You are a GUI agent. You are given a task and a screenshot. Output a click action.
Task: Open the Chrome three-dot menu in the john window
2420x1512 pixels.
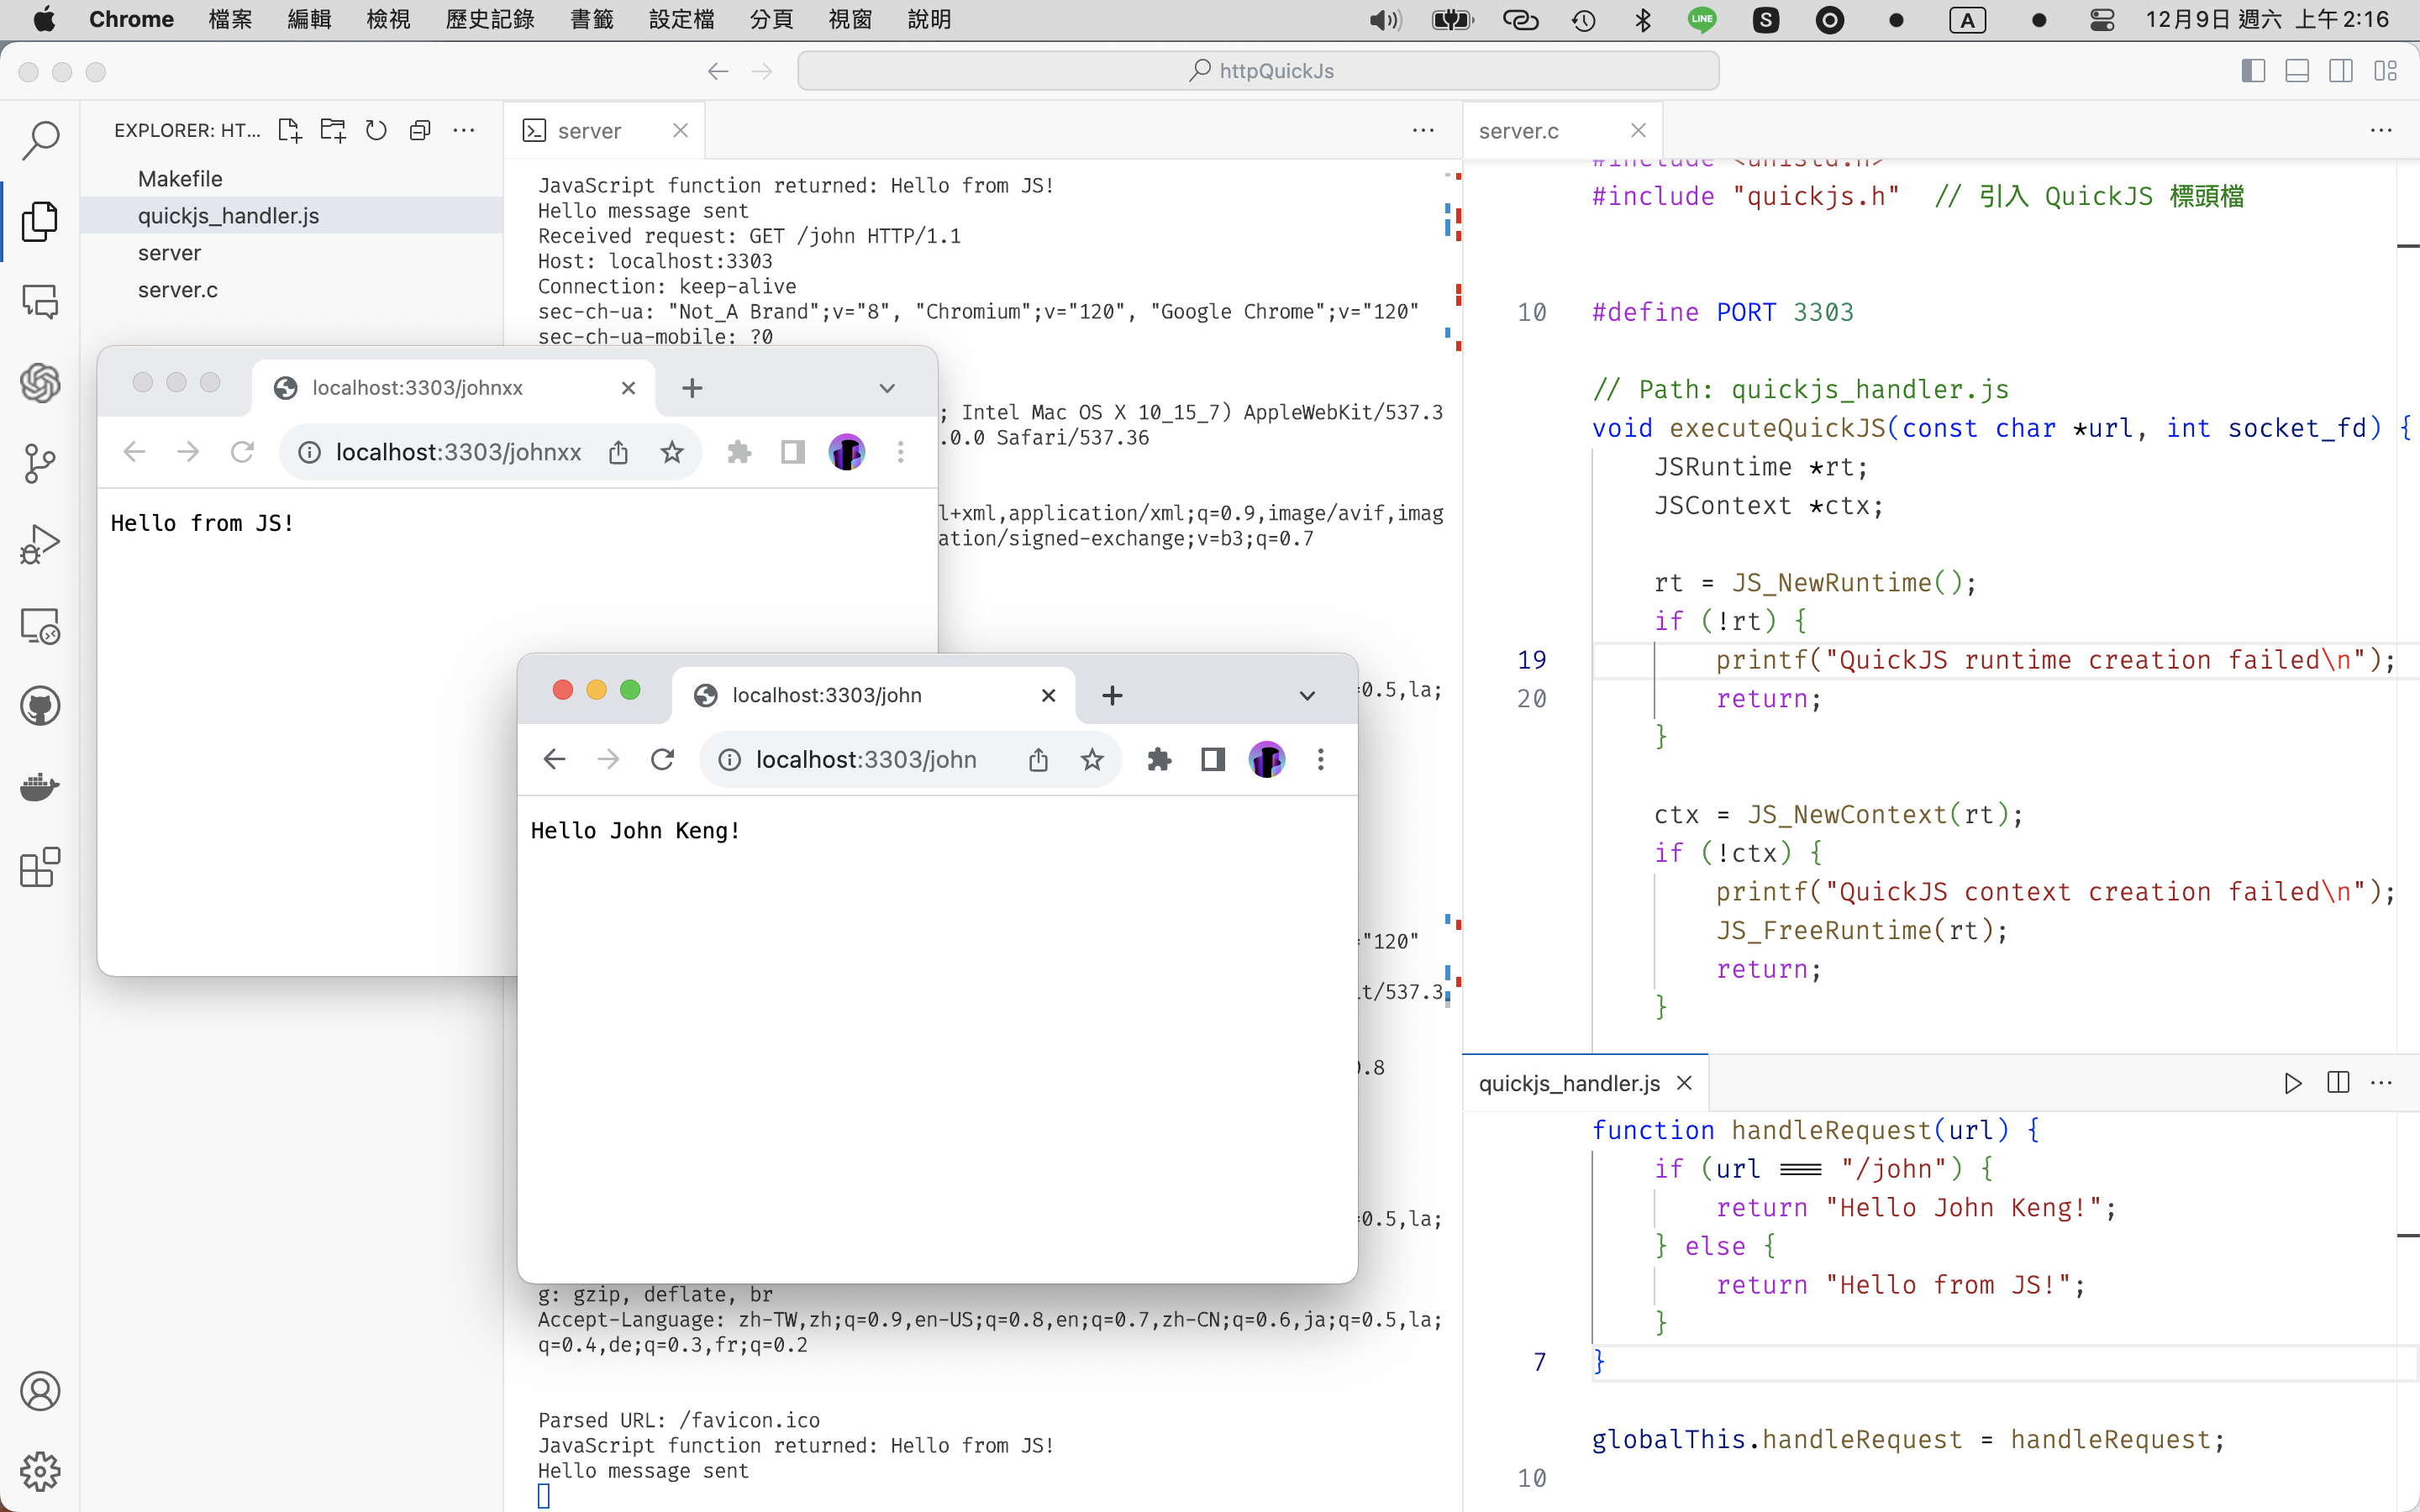(1320, 760)
